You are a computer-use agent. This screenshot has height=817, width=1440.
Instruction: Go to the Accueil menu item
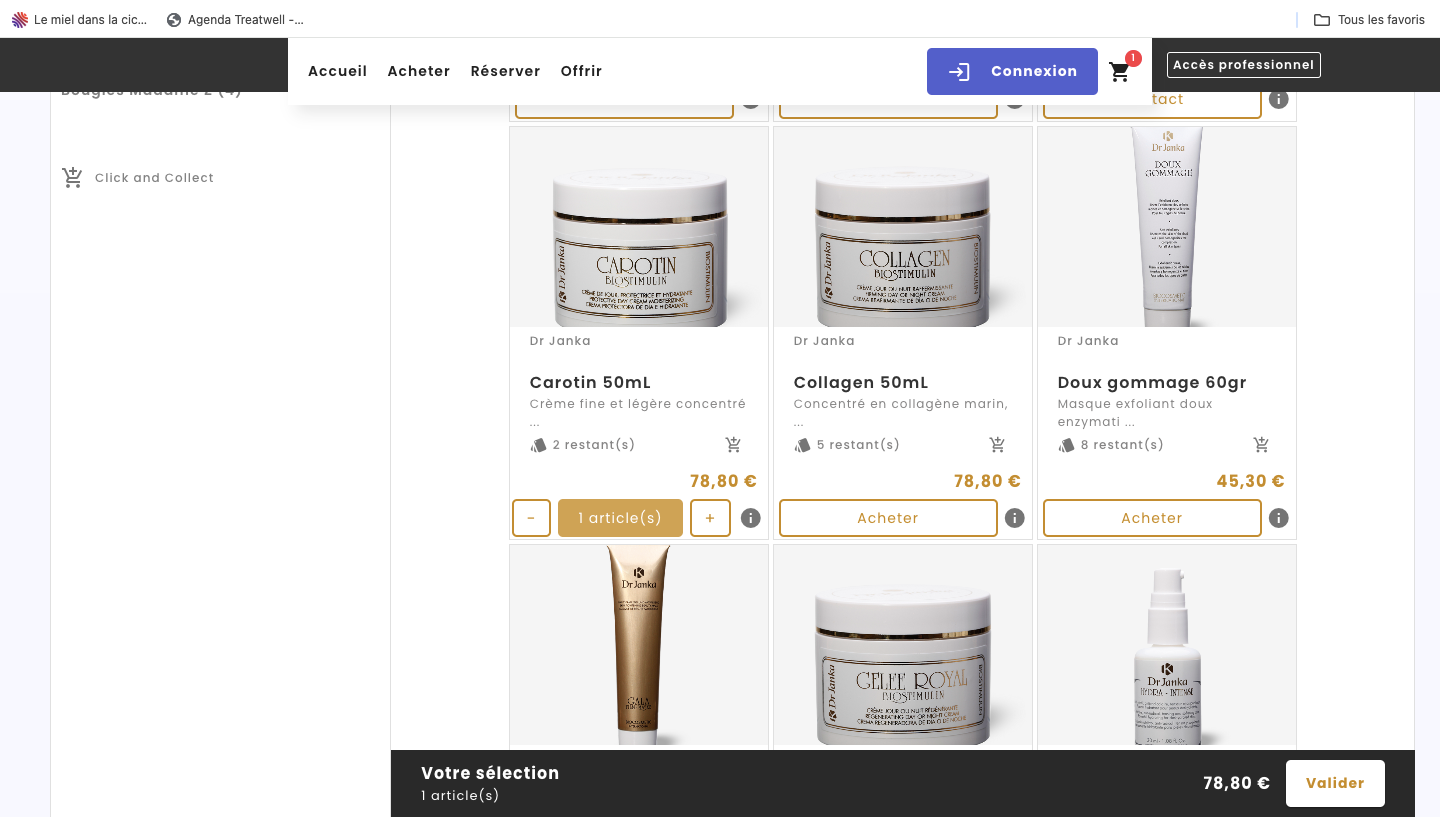[x=338, y=71]
